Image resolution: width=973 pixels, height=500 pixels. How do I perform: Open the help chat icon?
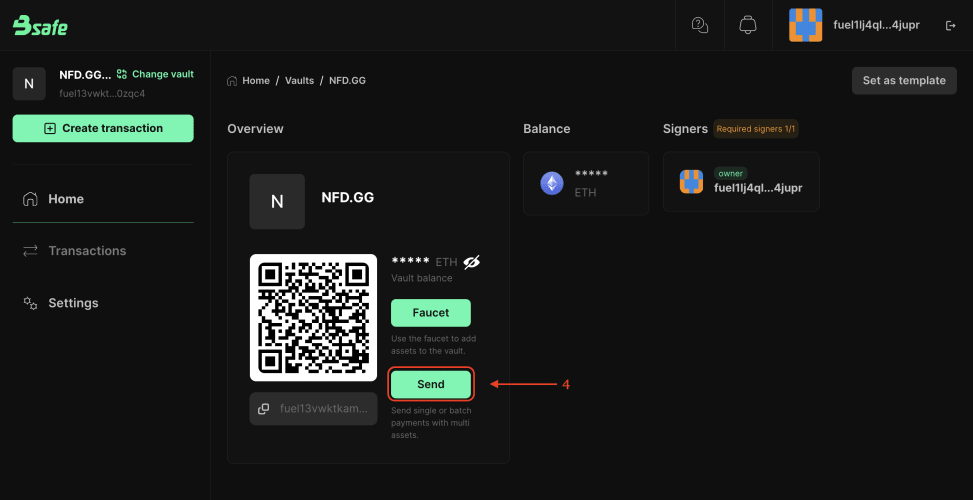699,25
